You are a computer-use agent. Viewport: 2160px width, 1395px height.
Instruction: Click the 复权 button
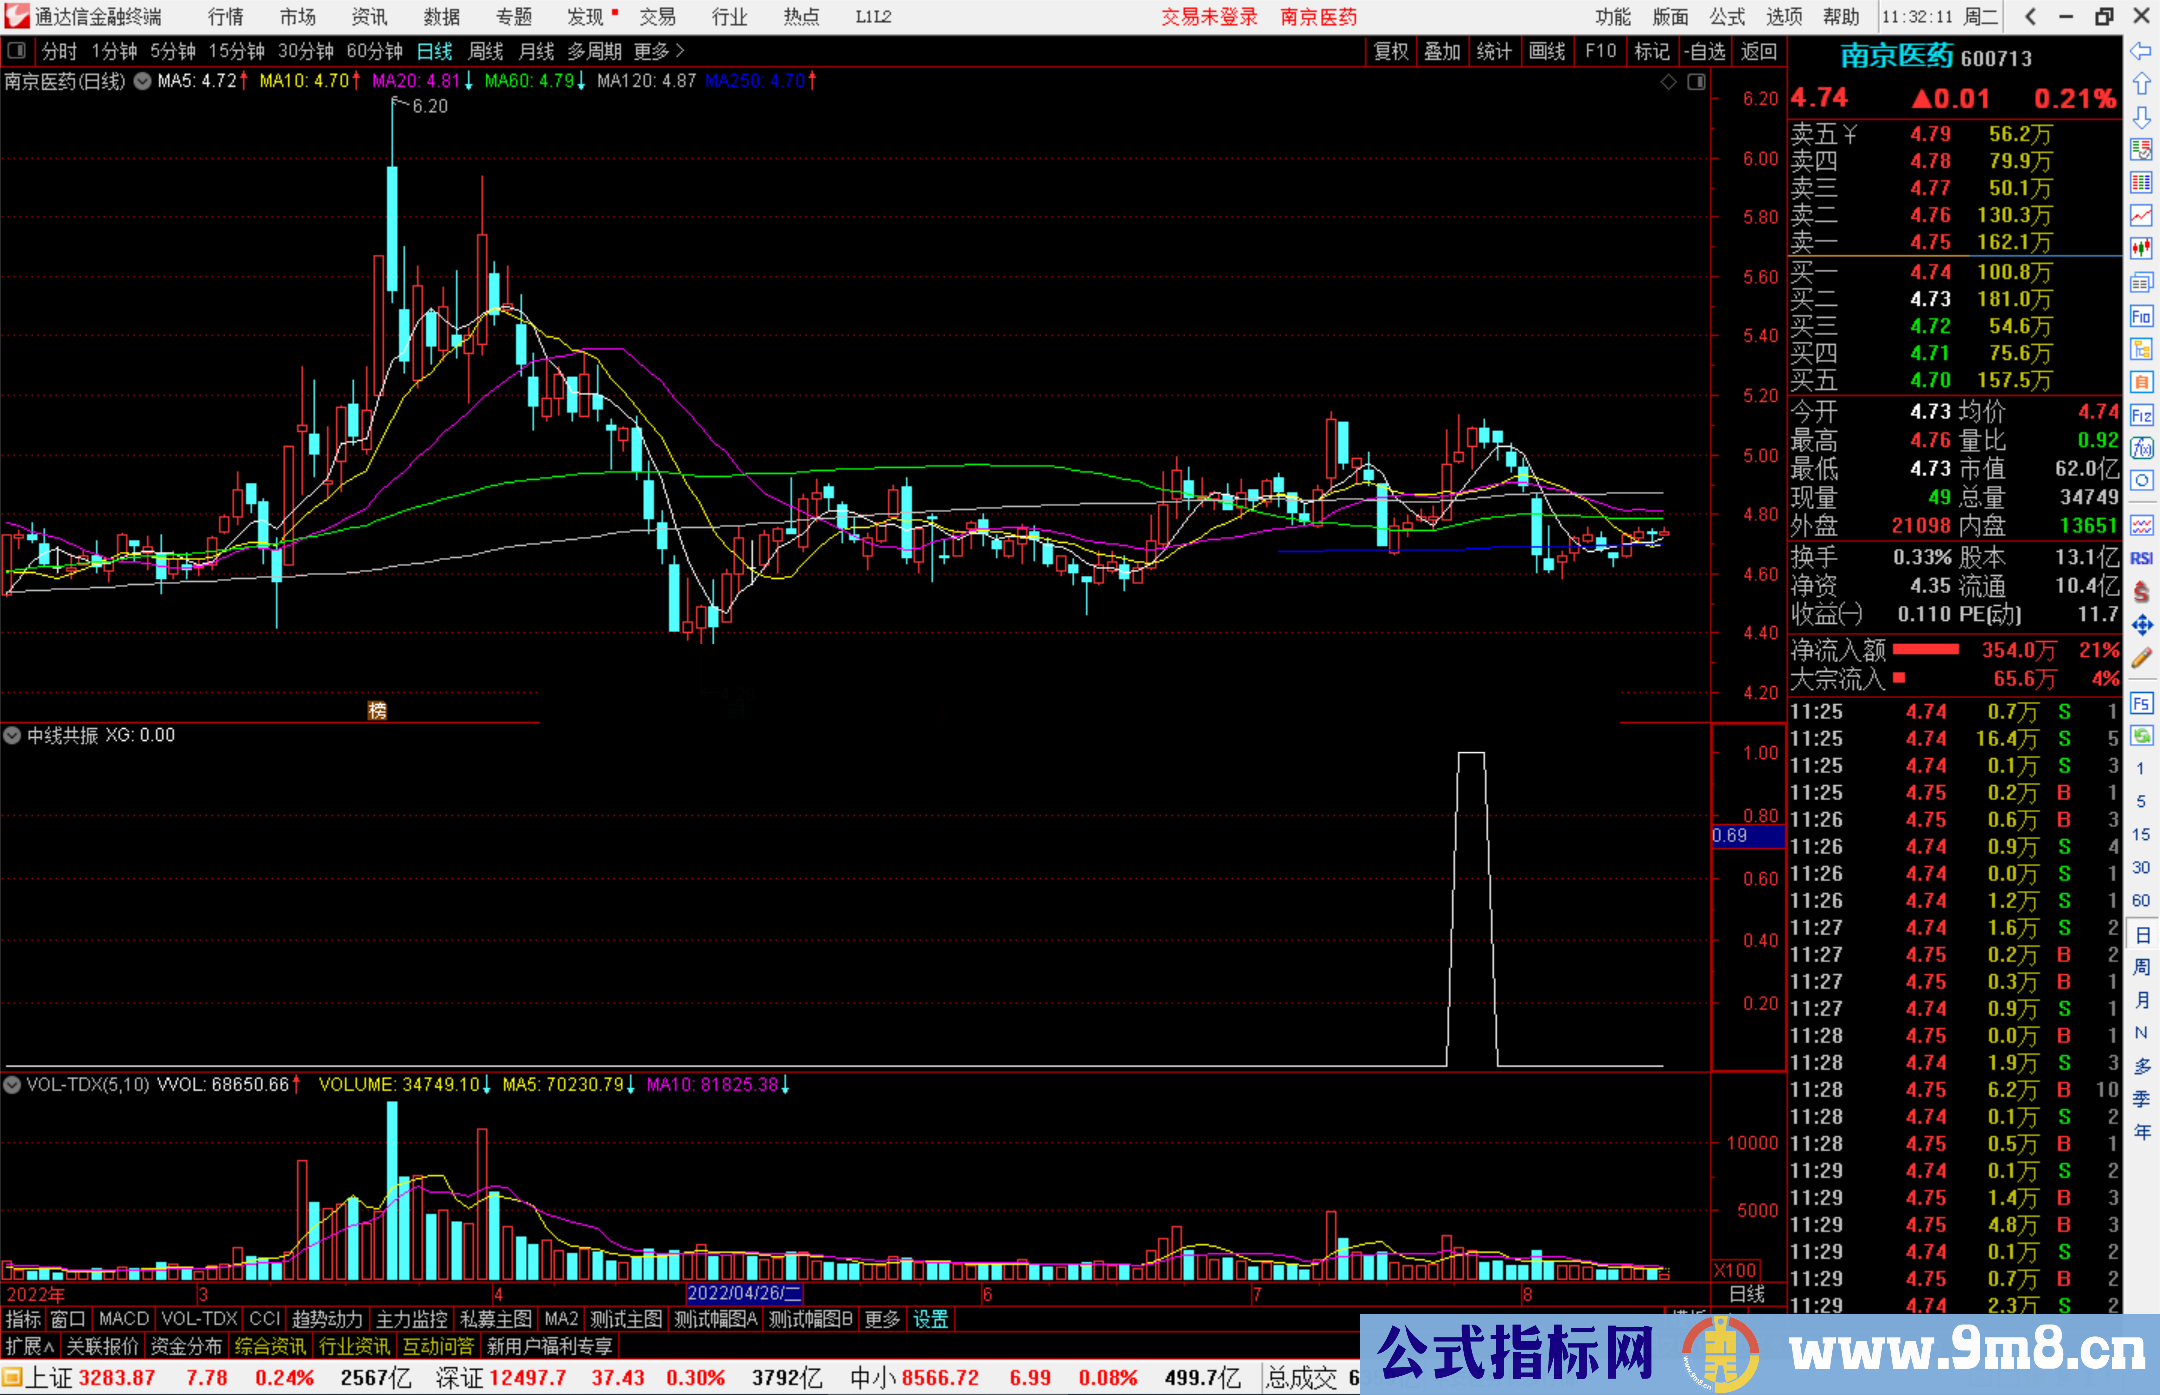click(x=1390, y=51)
